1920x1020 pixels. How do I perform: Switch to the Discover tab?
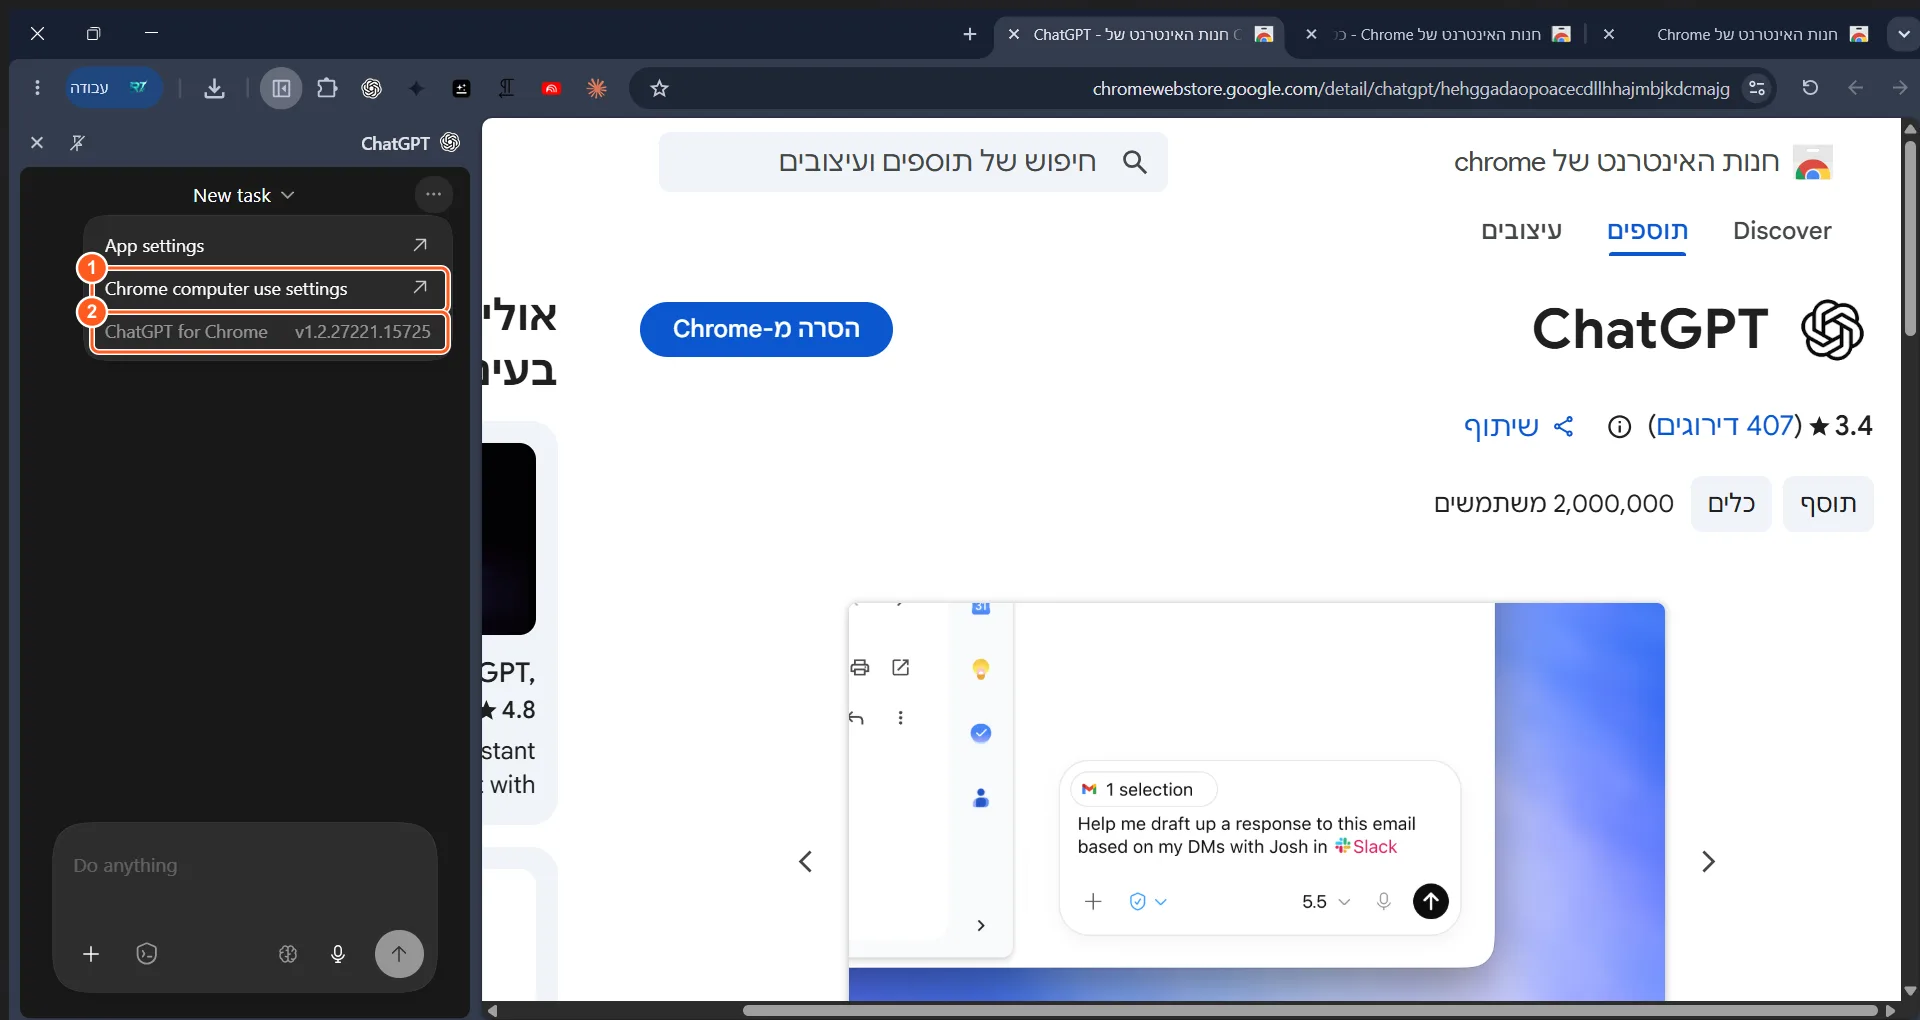click(1782, 231)
